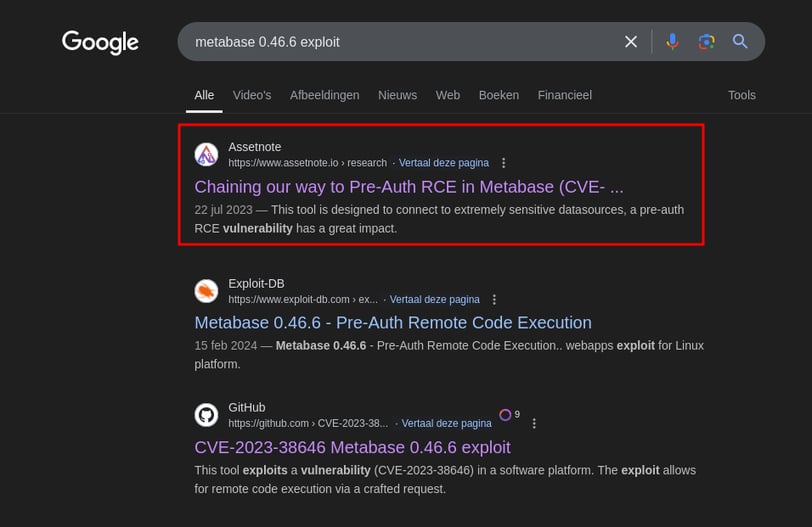Submit search with magnifying glass icon
Viewport: 812px width, 527px height.
[x=740, y=42]
